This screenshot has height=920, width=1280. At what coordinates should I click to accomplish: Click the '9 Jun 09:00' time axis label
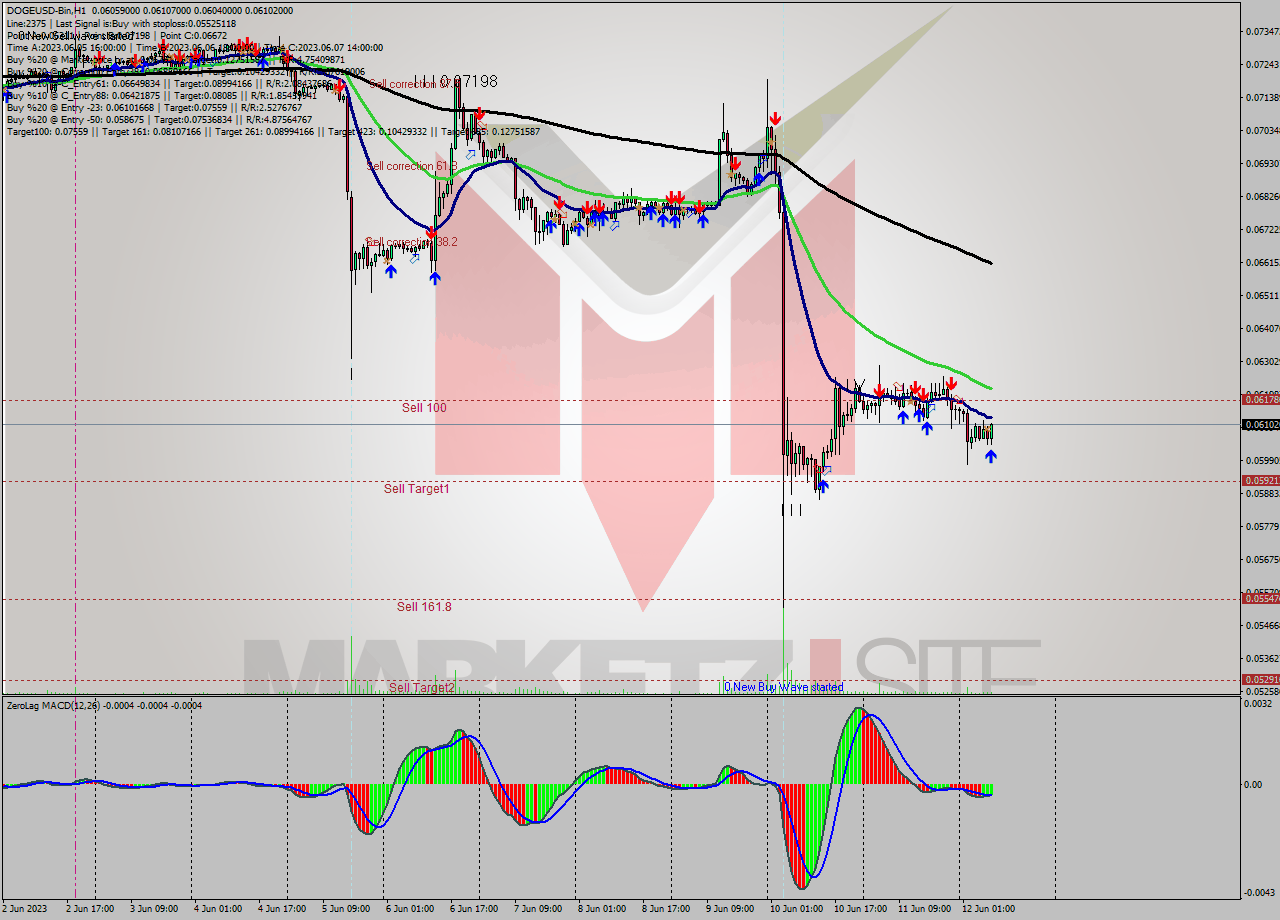click(730, 909)
